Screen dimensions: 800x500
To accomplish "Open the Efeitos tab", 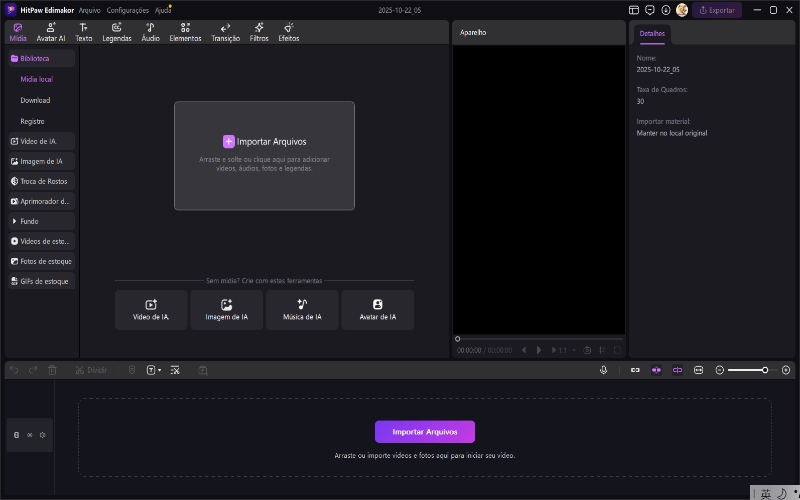I will coord(289,32).
